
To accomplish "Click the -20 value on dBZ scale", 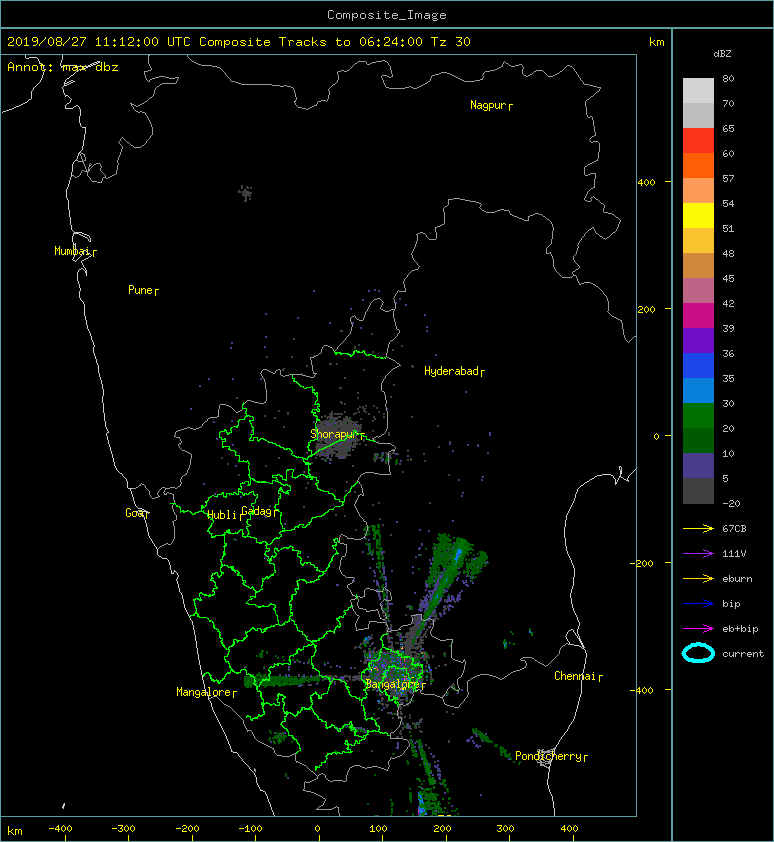I will (731, 504).
